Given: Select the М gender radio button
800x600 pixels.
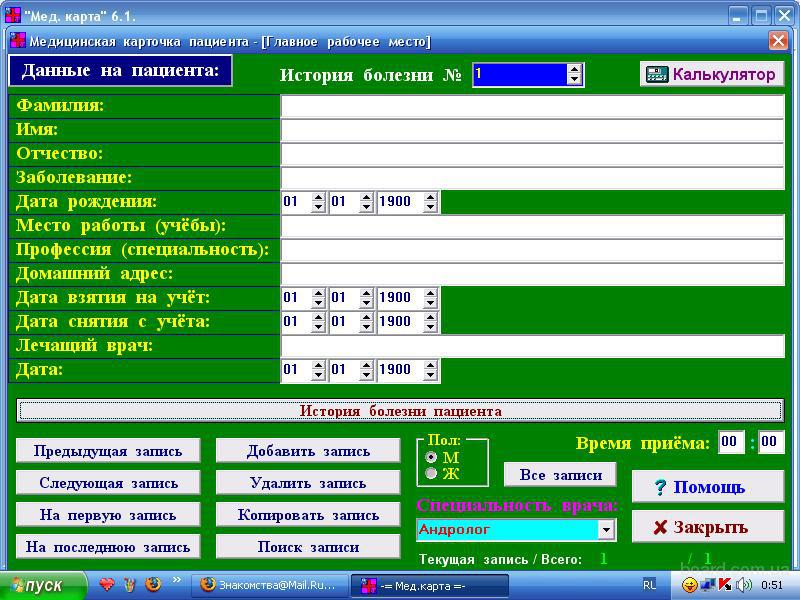Looking at the screenshot, I should (432, 457).
